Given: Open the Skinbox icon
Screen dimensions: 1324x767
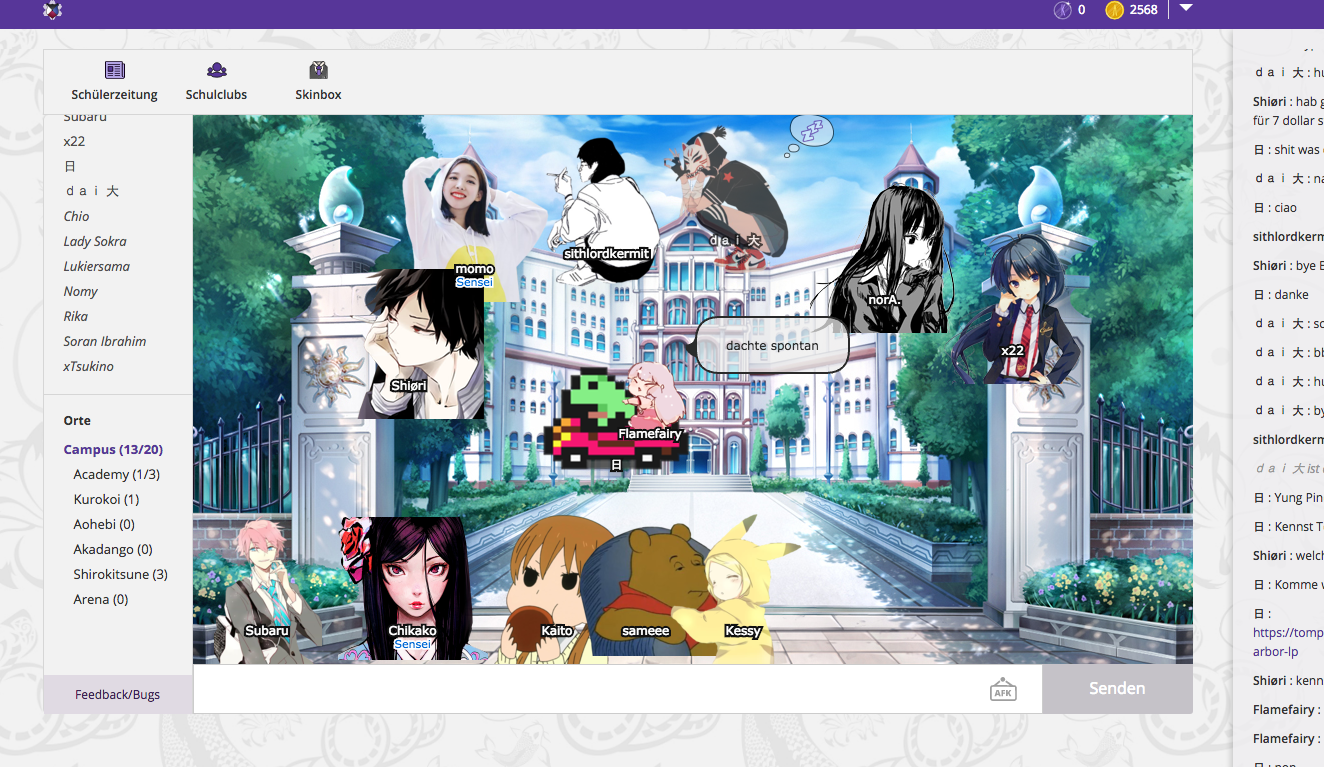Looking at the screenshot, I should pyautogui.click(x=318, y=70).
